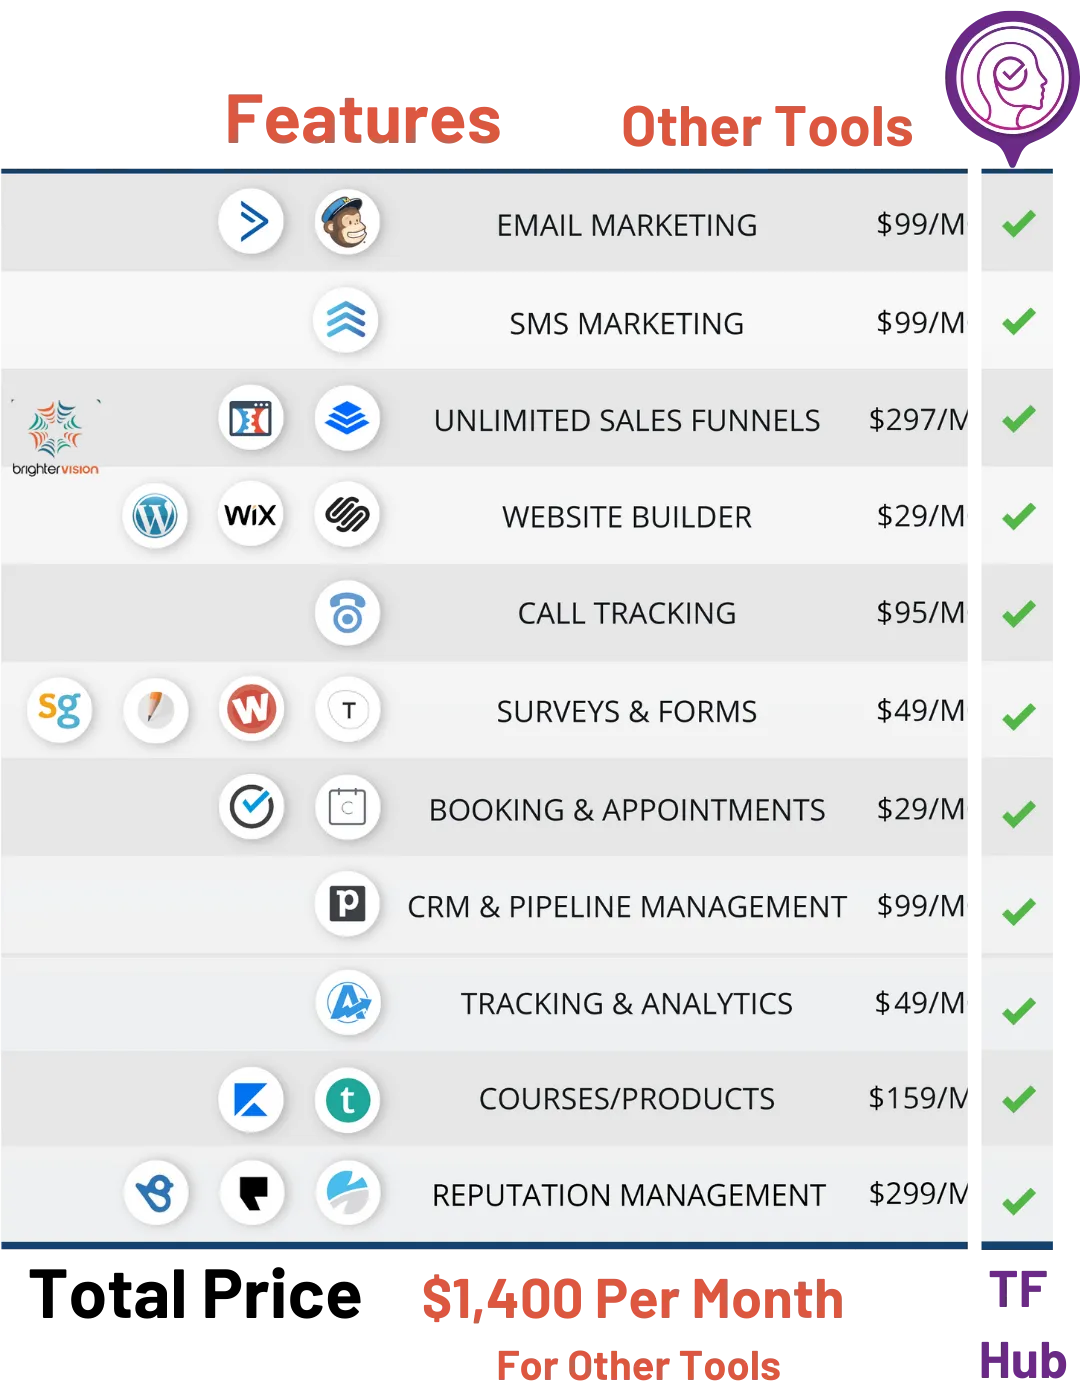Click the 'SMS MARKETING' label
This screenshot has width=1080, height=1392.
coord(627,323)
